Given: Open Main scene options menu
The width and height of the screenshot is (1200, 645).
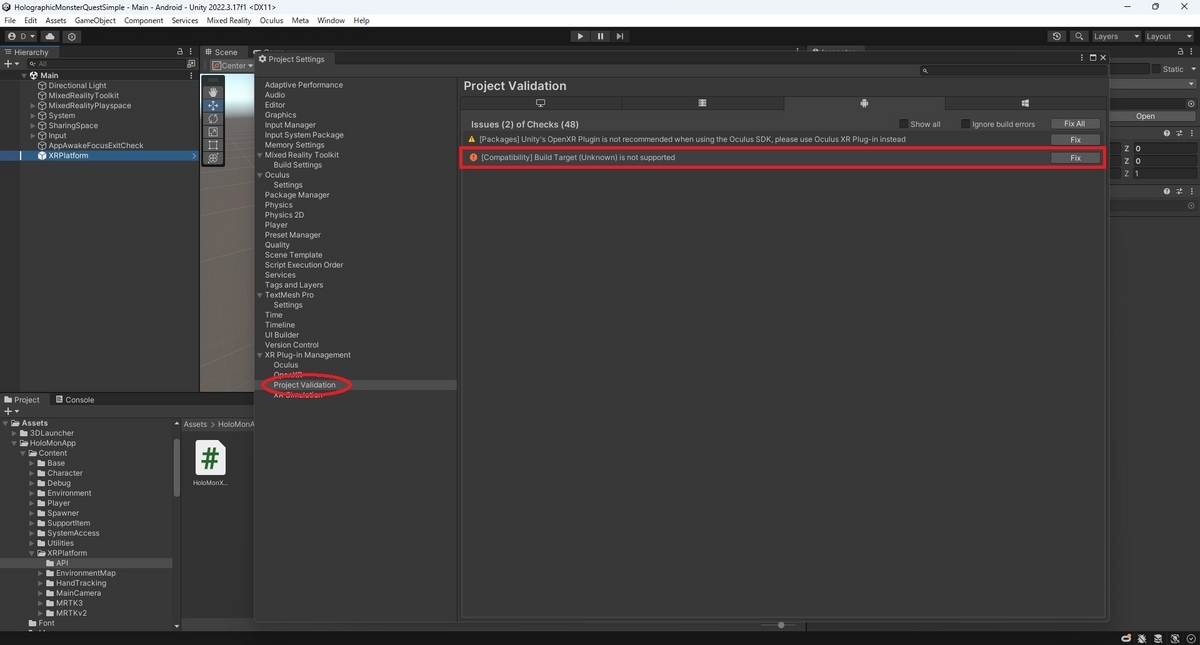Looking at the screenshot, I should (x=191, y=76).
